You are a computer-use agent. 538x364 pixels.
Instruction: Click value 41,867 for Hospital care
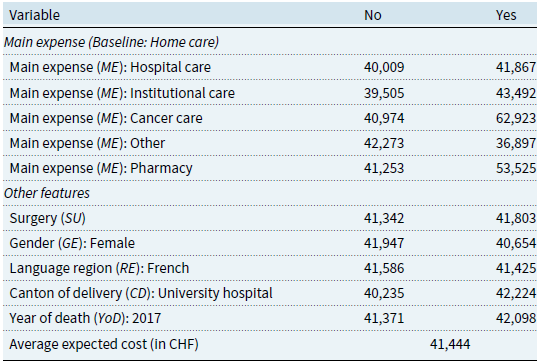(516, 67)
